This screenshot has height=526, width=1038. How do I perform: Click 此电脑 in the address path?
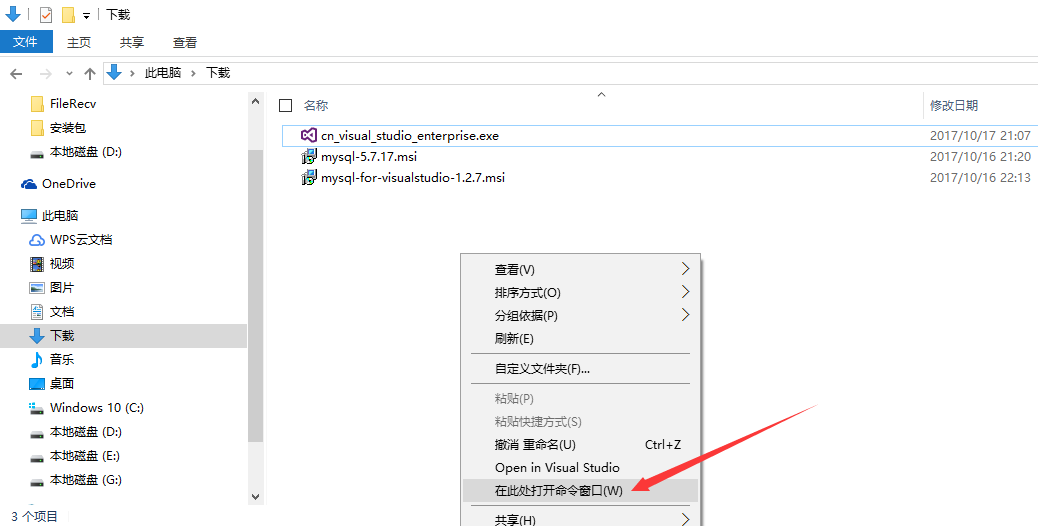pyautogui.click(x=163, y=73)
